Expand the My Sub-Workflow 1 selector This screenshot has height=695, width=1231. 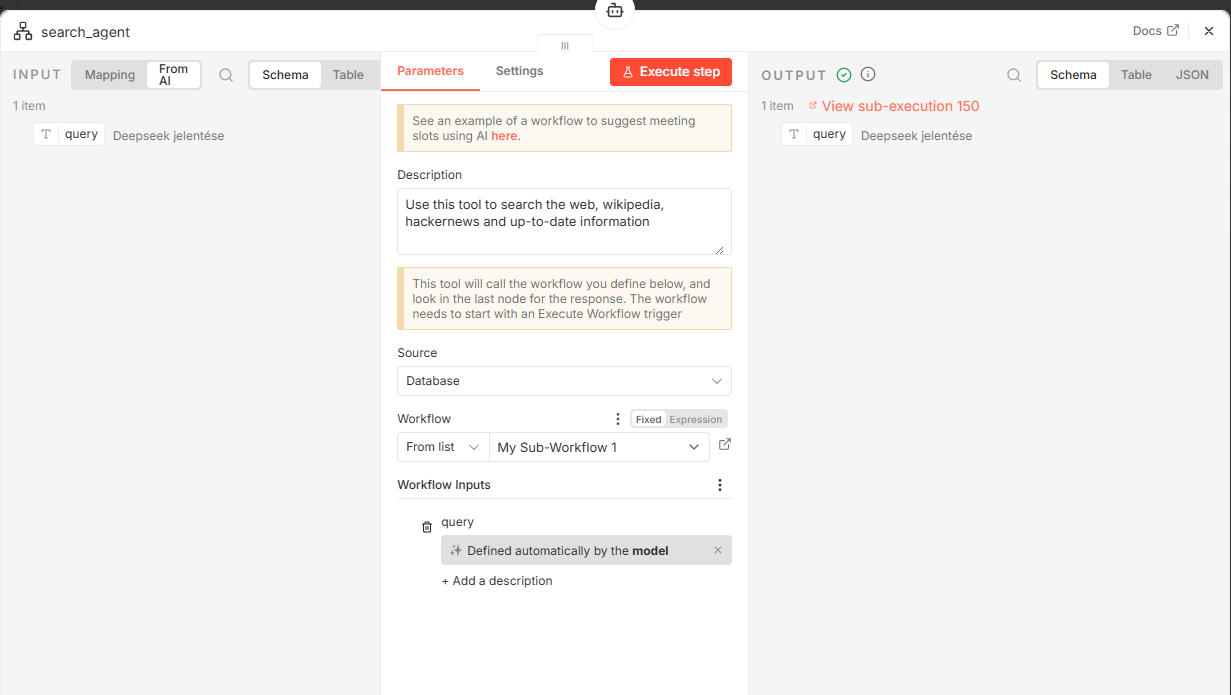[x=599, y=447]
